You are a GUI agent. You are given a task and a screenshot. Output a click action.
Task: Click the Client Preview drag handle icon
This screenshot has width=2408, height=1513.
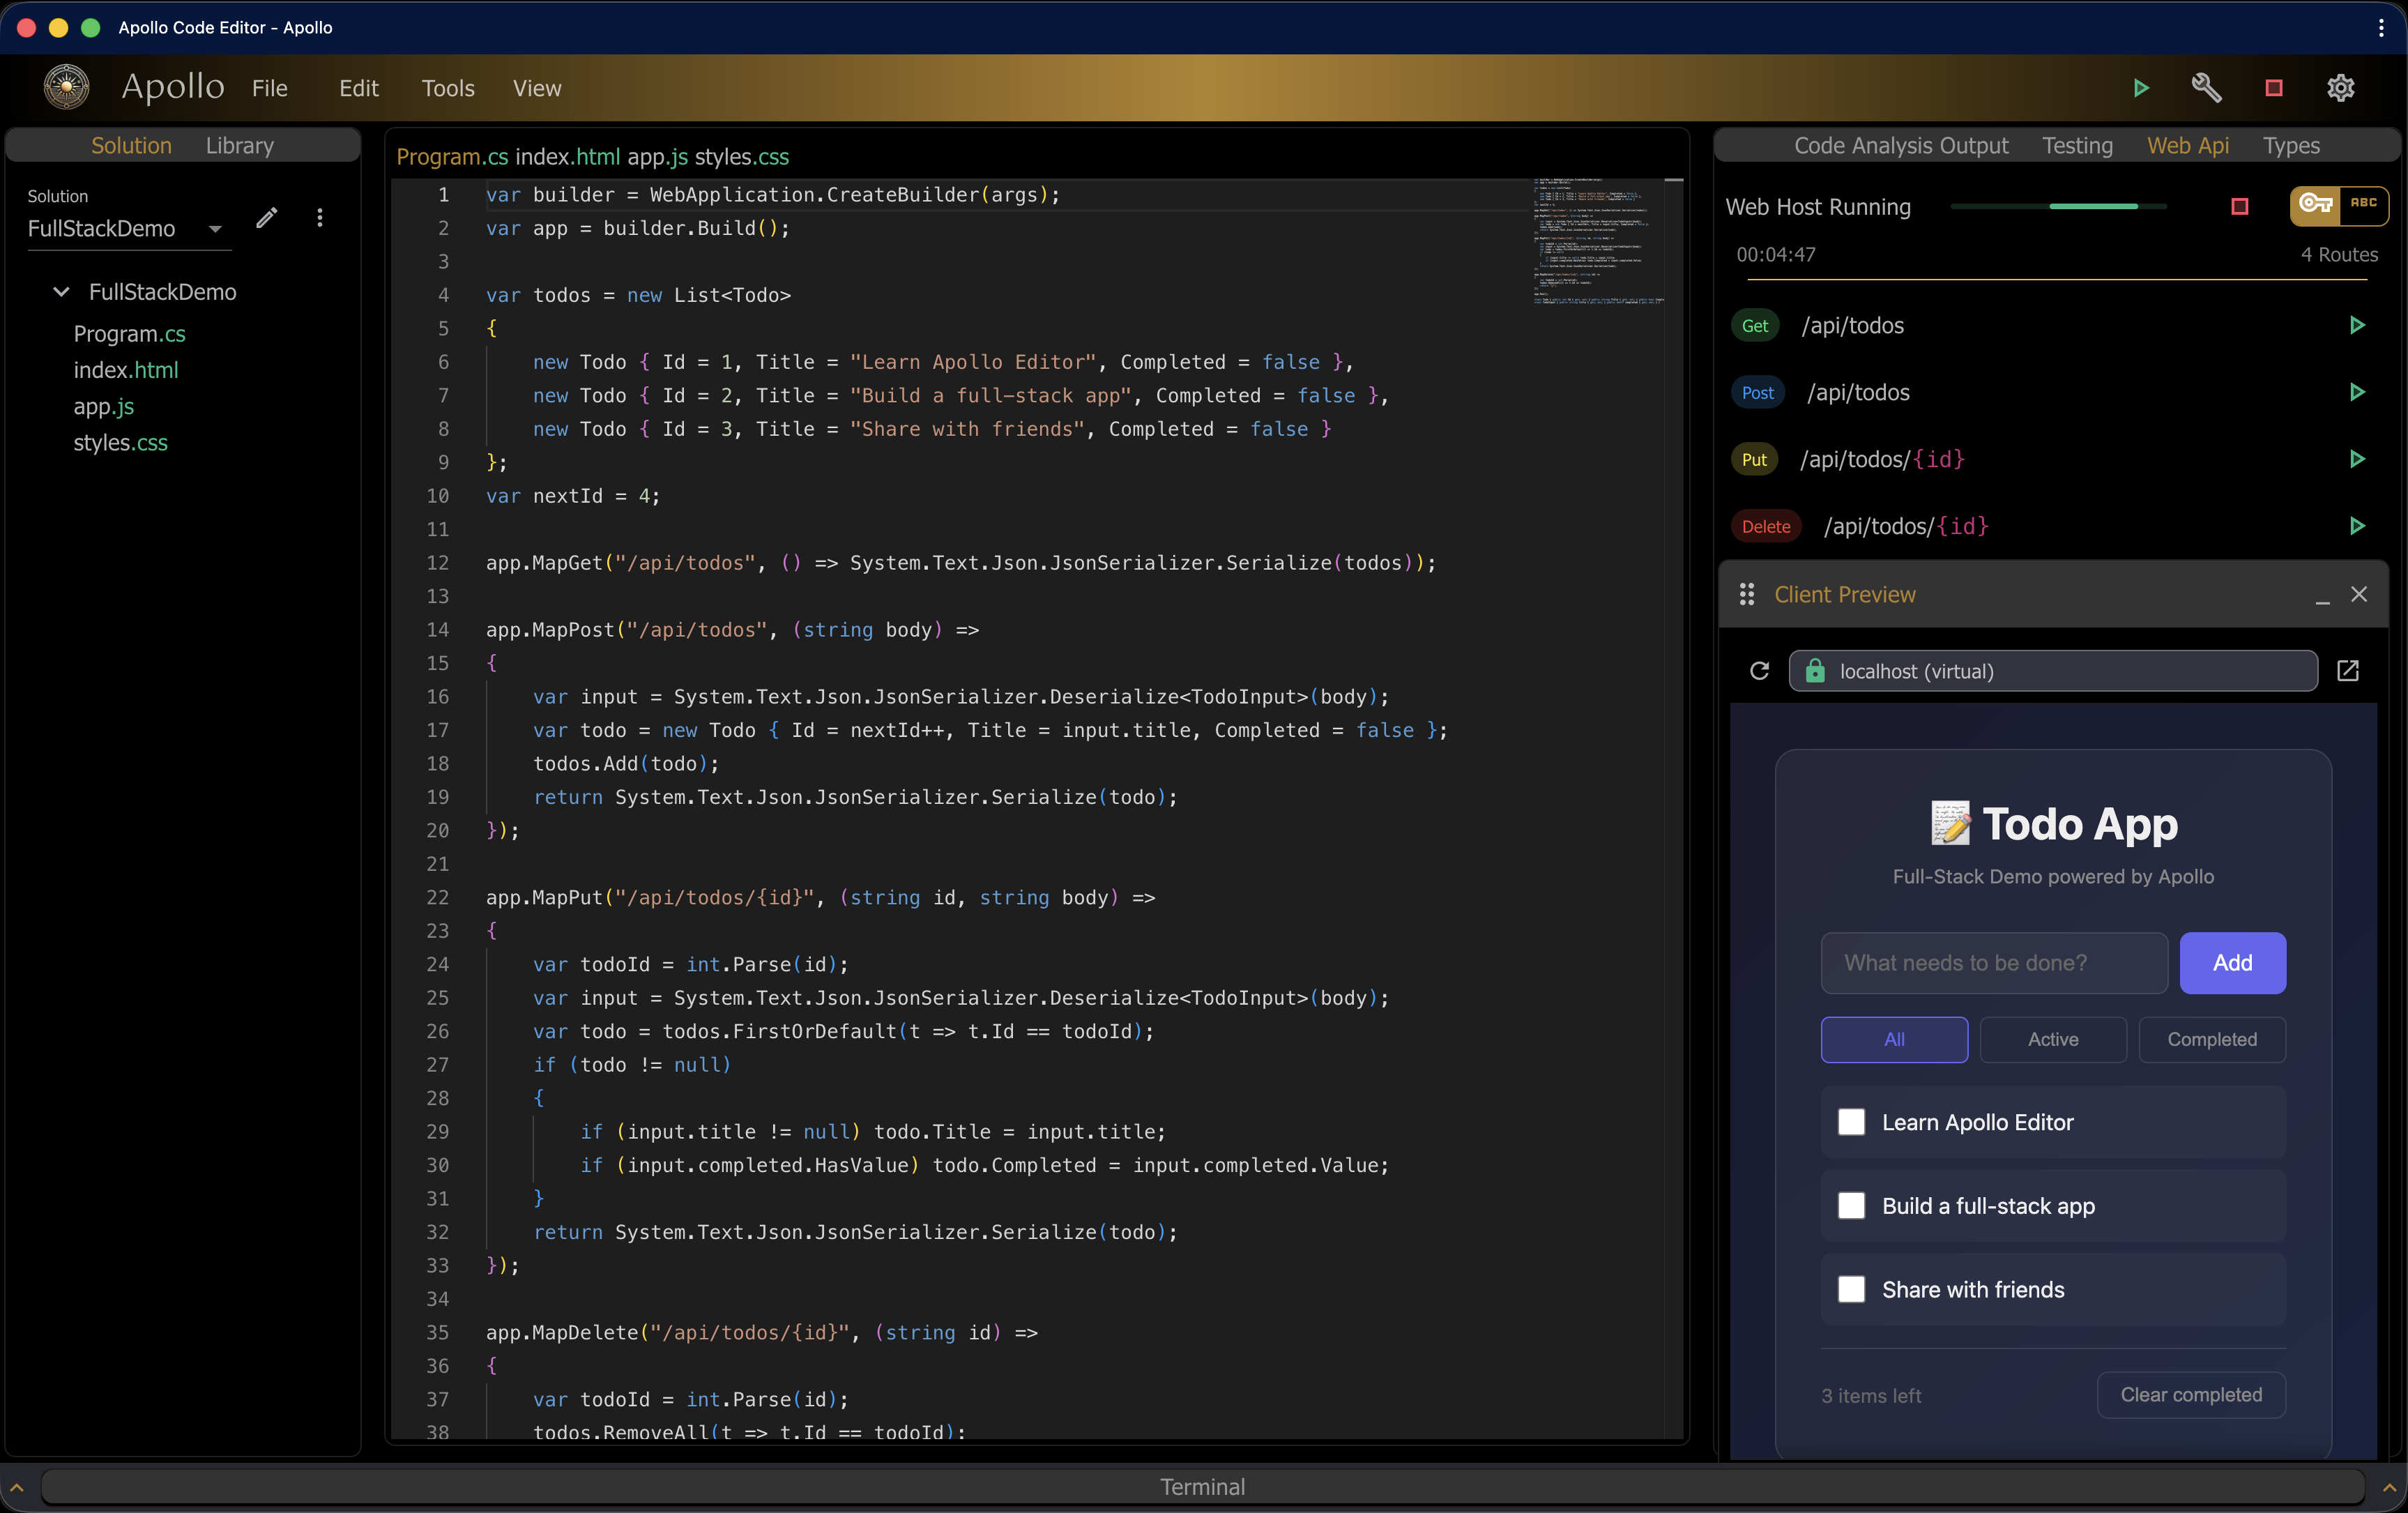coord(1747,594)
